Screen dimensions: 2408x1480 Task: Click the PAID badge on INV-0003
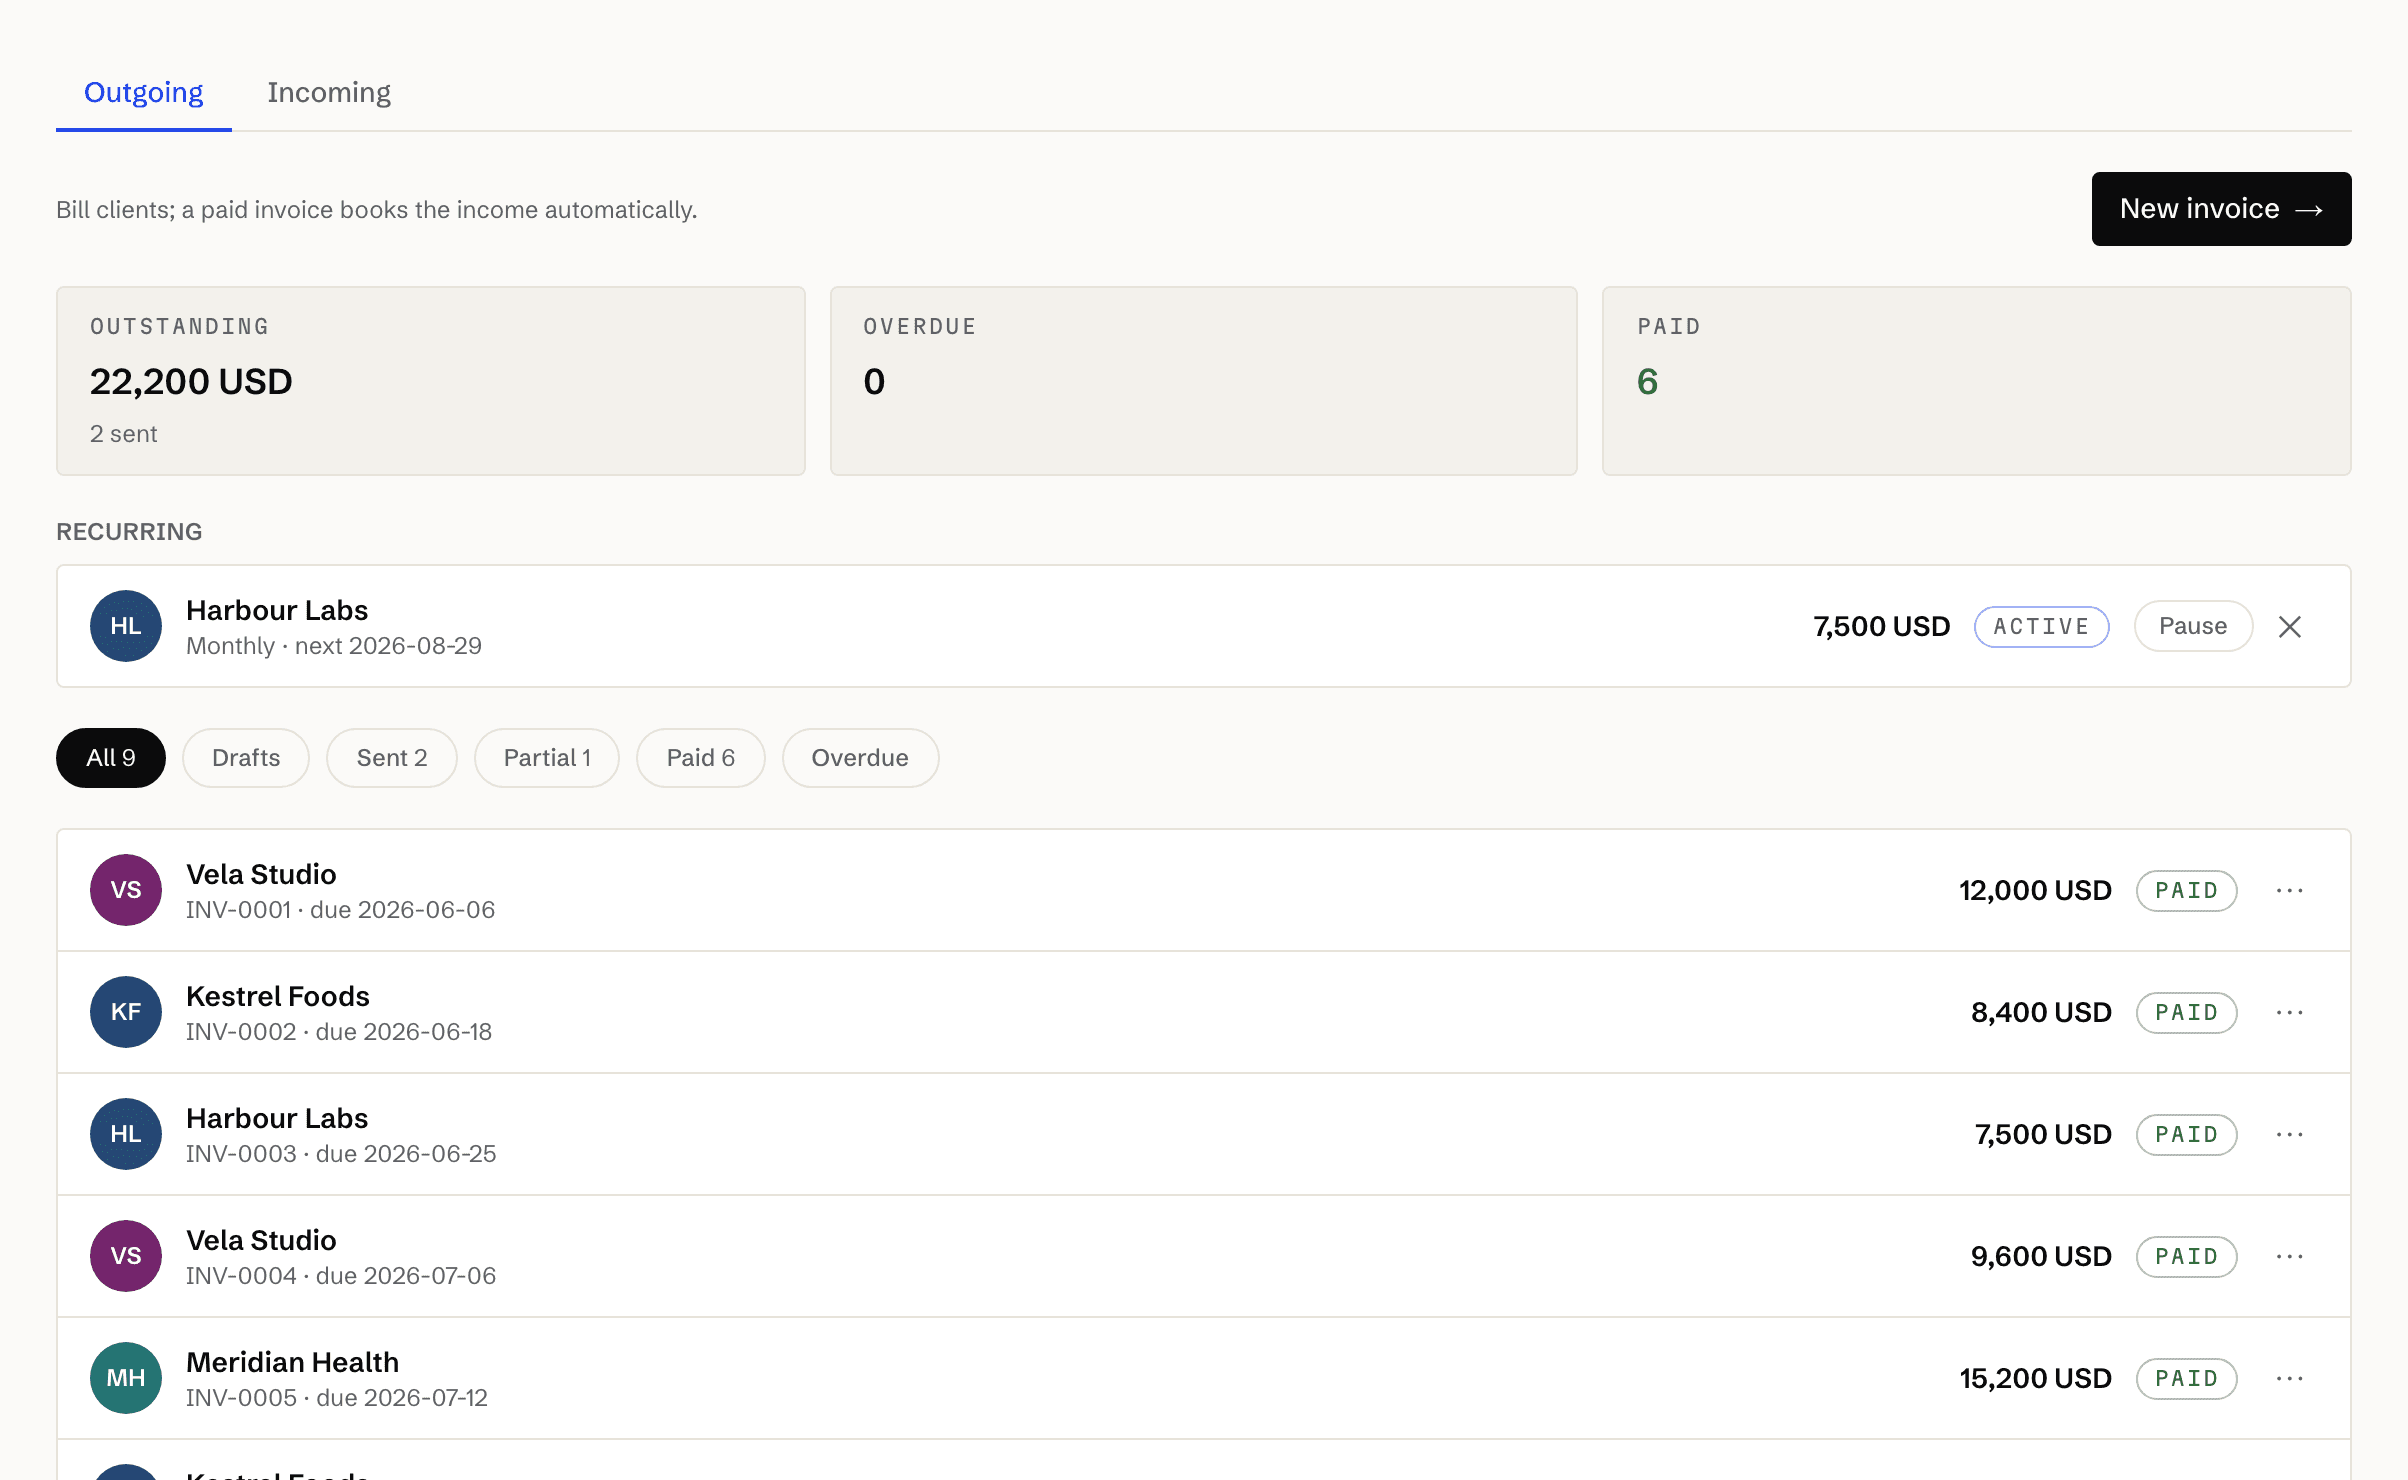2187,1134
